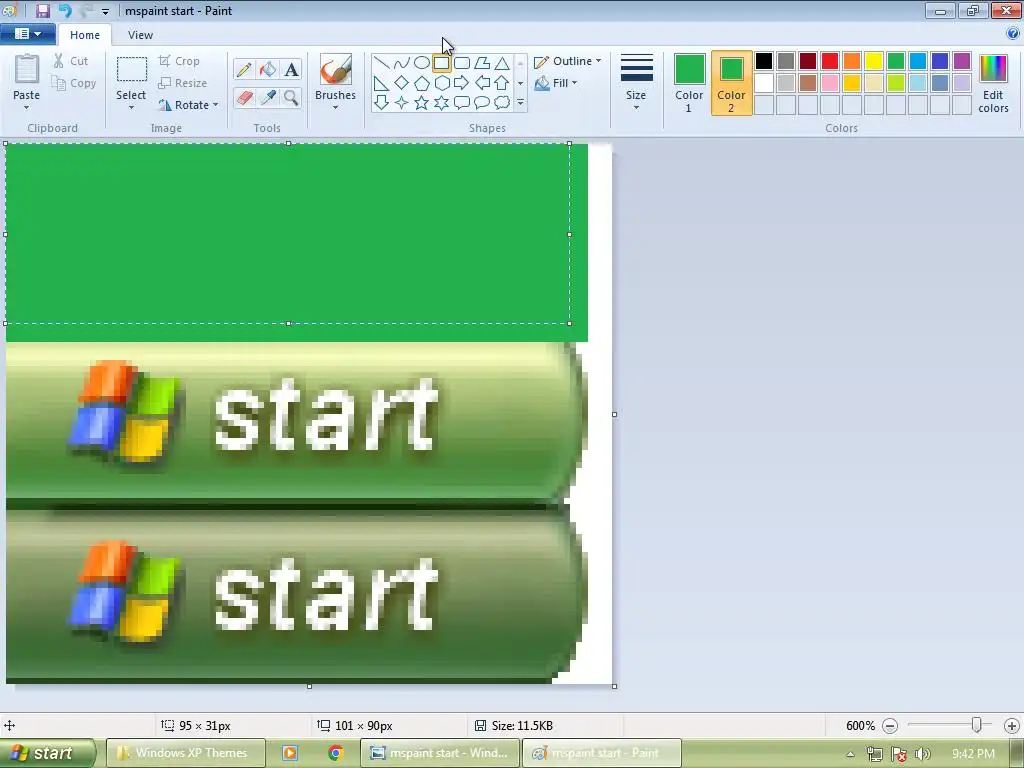Click the Crop button
1024x768 pixels.
click(179, 61)
